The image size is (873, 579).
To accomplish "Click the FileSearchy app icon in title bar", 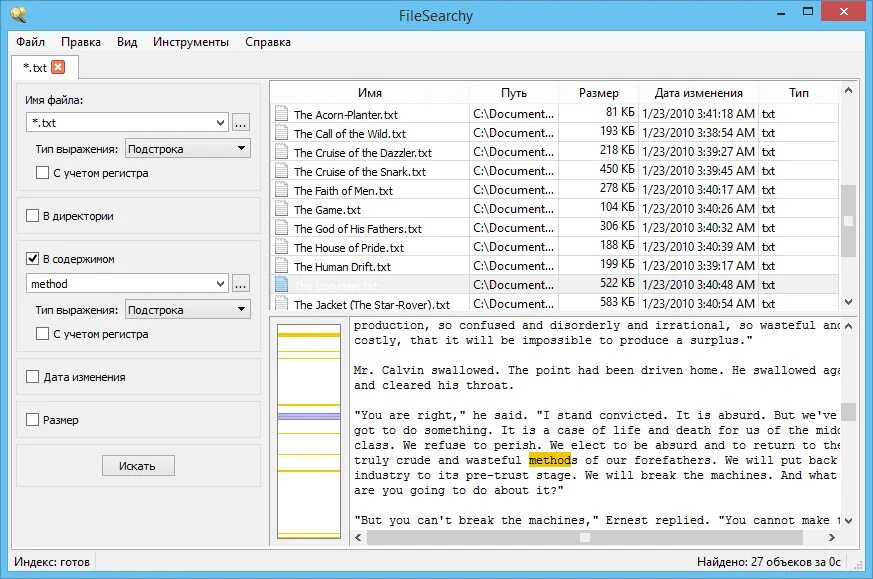I will tap(18, 14).
